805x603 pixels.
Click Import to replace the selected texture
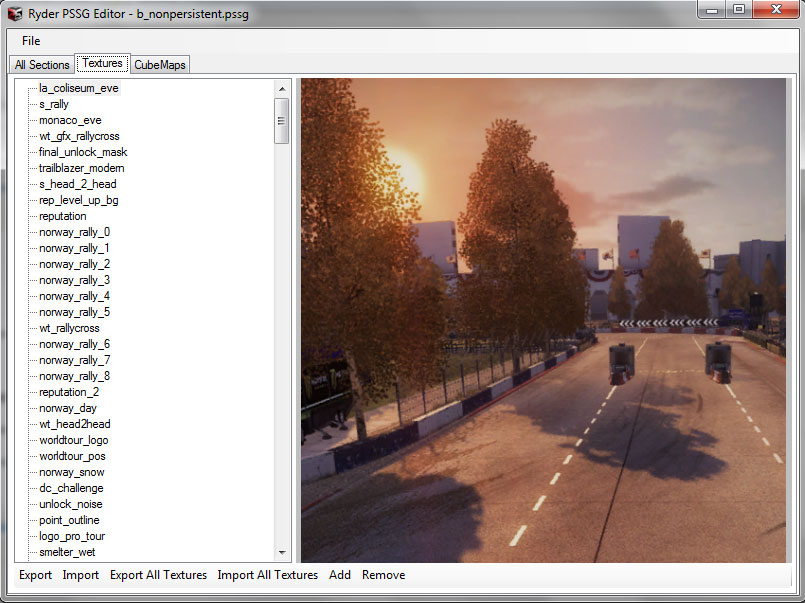(80, 575)
